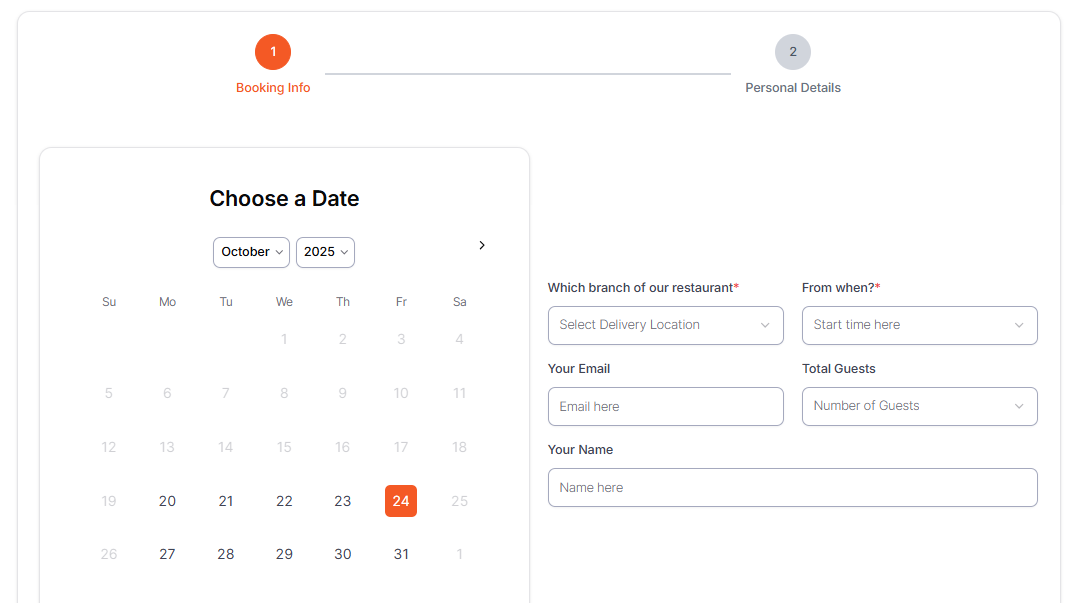Pick date 29 in the calendar

coord(284,554)
